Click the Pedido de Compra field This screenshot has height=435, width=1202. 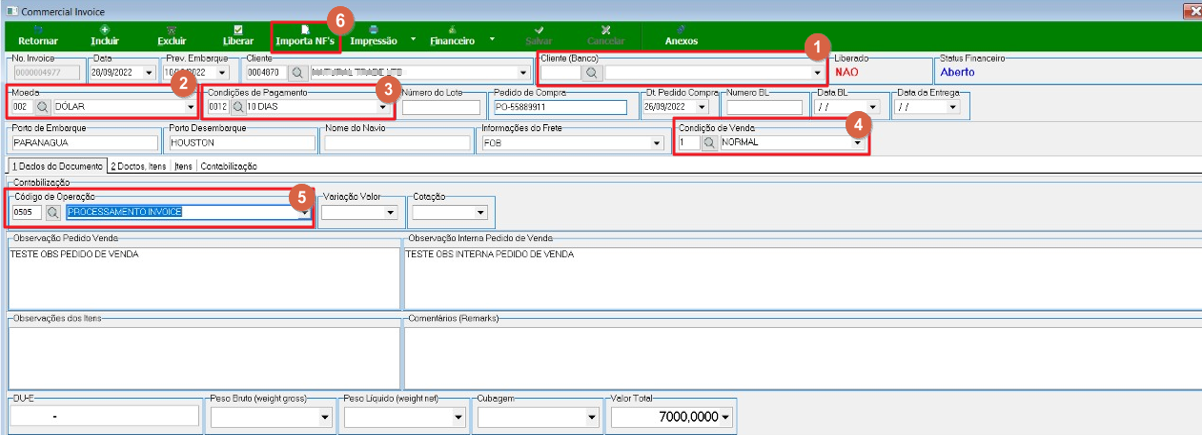(x=559, y=107)
